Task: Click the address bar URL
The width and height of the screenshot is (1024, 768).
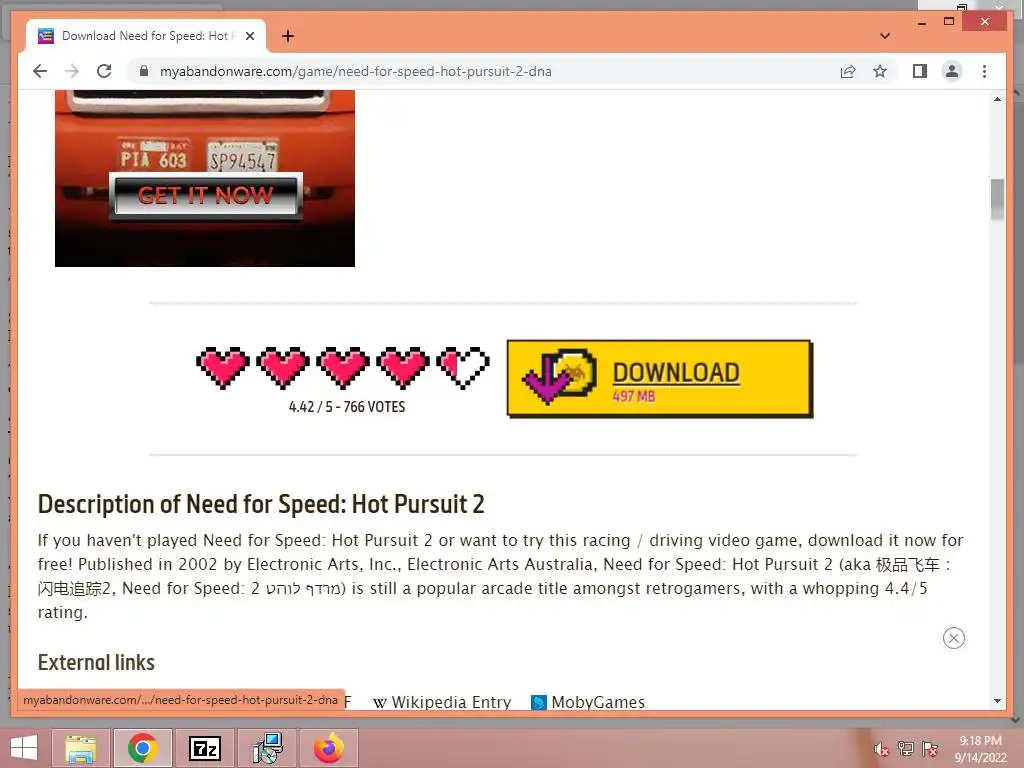Action: [x=356, y=71]
